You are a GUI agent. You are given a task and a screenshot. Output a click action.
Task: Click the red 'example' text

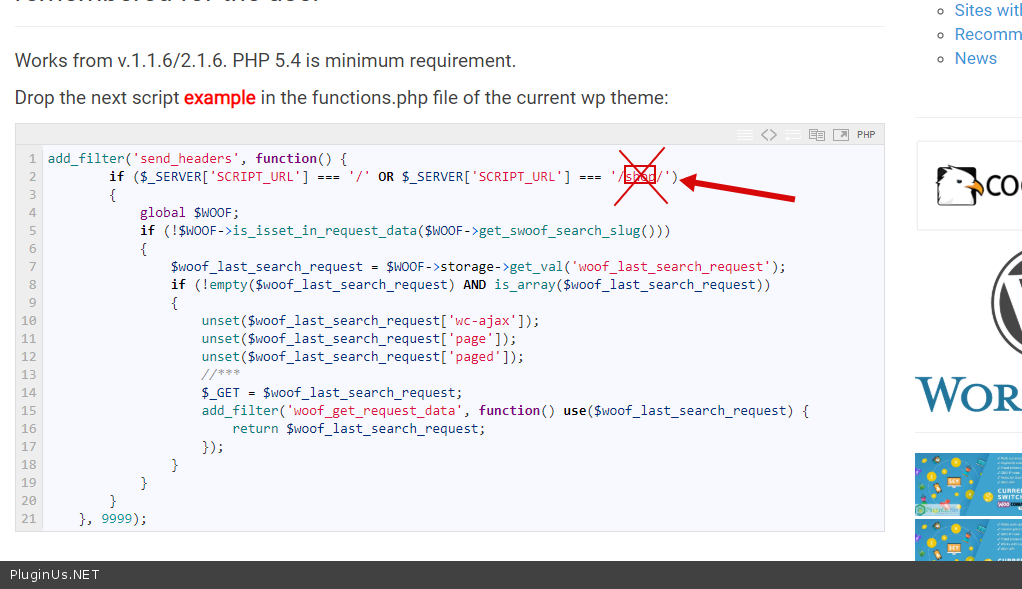tap(220, 98)
